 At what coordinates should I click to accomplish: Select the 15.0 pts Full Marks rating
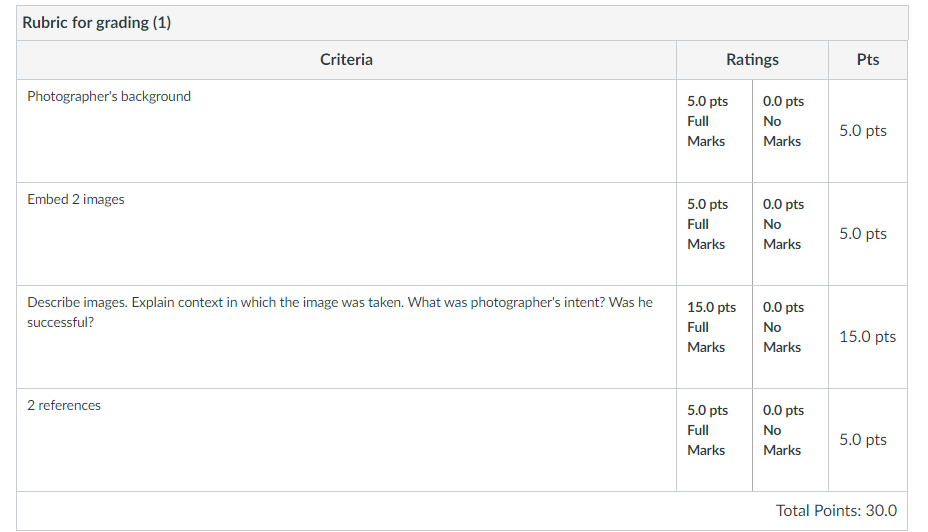coord(714,337)
